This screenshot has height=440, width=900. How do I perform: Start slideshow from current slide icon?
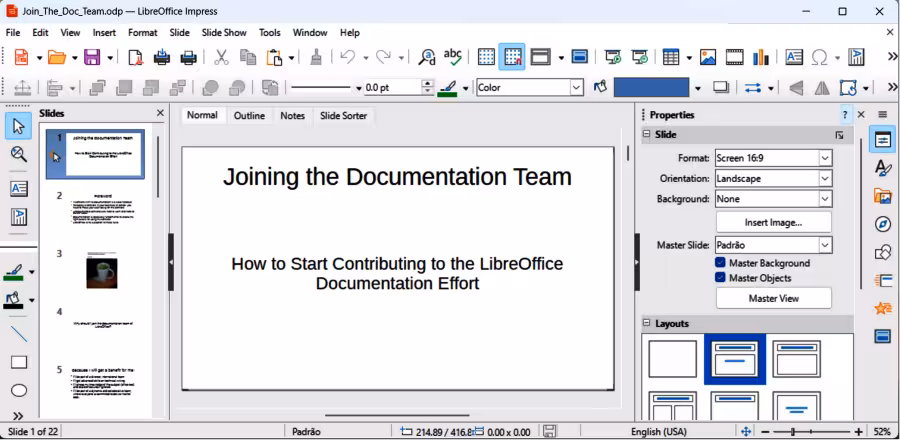(x=639, y=57)
